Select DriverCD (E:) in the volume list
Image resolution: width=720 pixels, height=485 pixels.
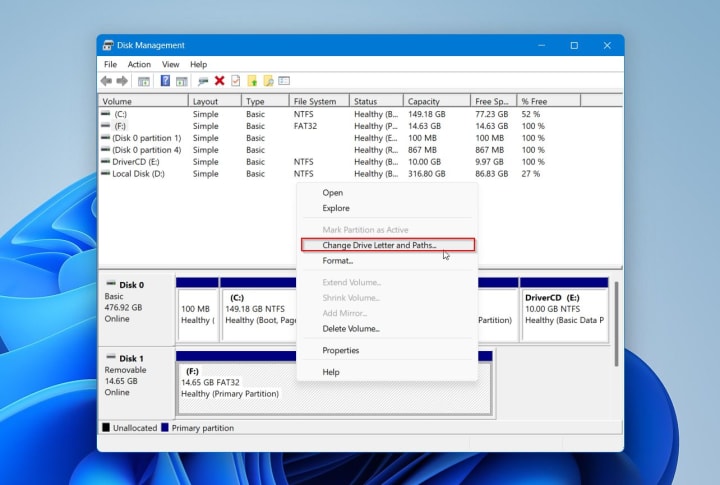click(x=135, y=162)
